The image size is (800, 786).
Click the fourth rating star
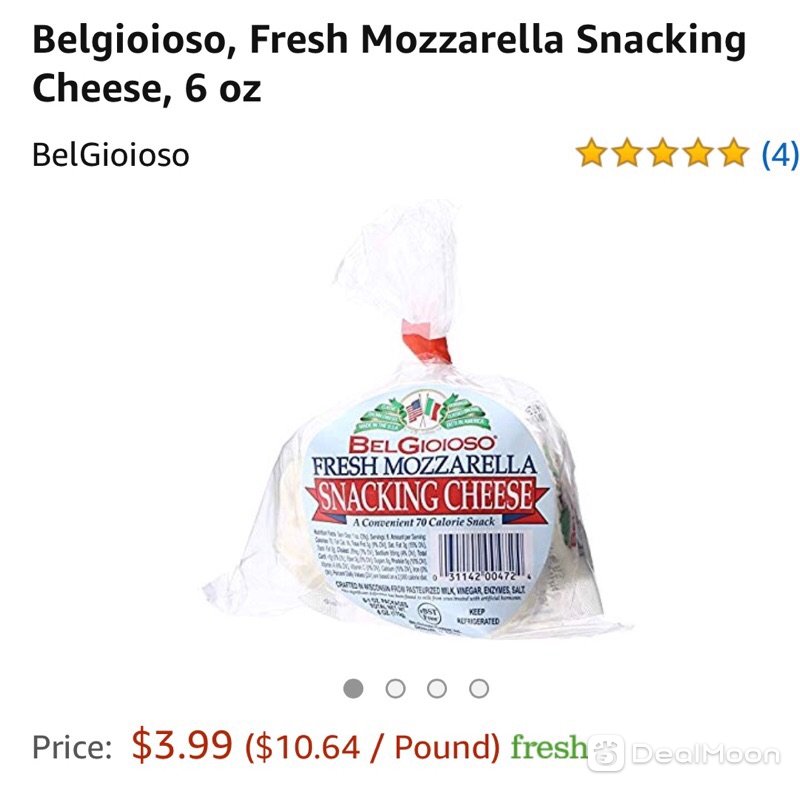[x=698, y=153]
